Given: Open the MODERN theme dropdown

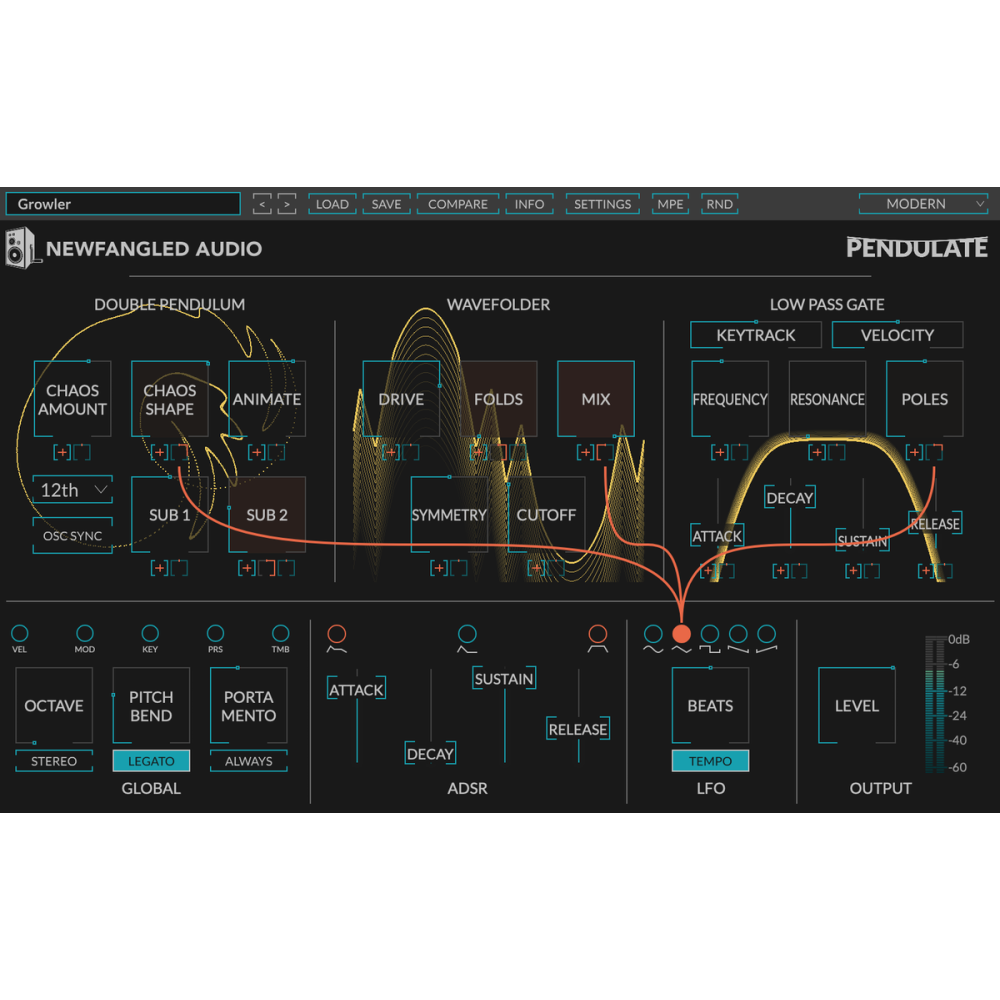Looking at the screenshot, I should click(x=923, y=204).
